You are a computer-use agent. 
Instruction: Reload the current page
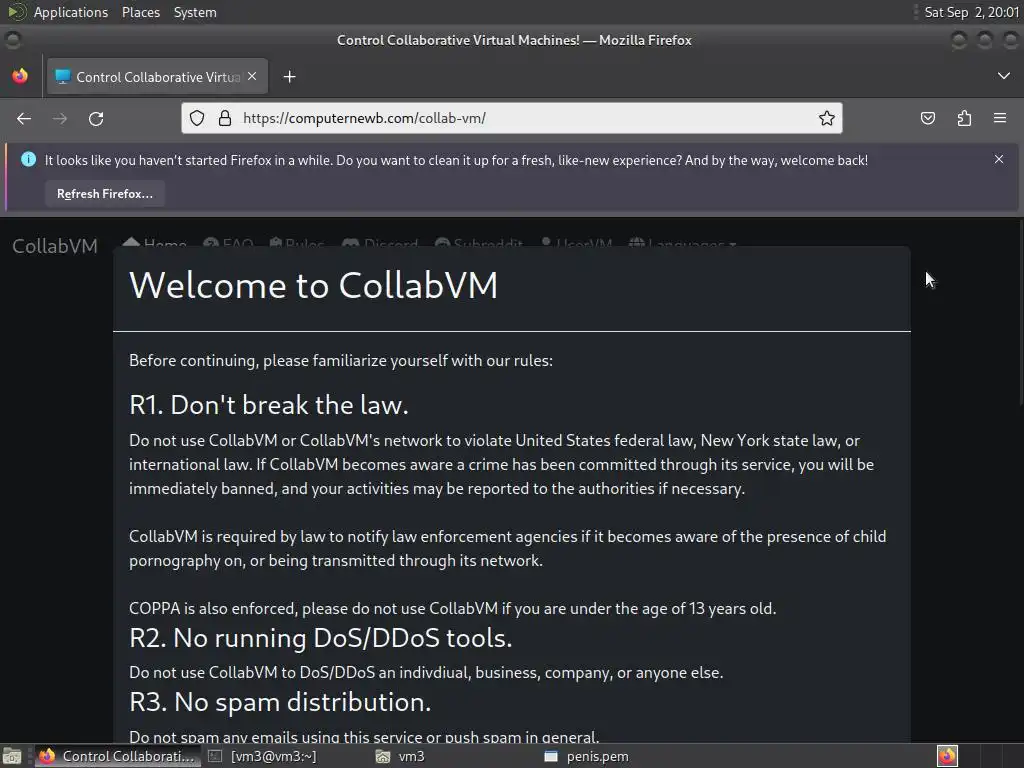96,118
